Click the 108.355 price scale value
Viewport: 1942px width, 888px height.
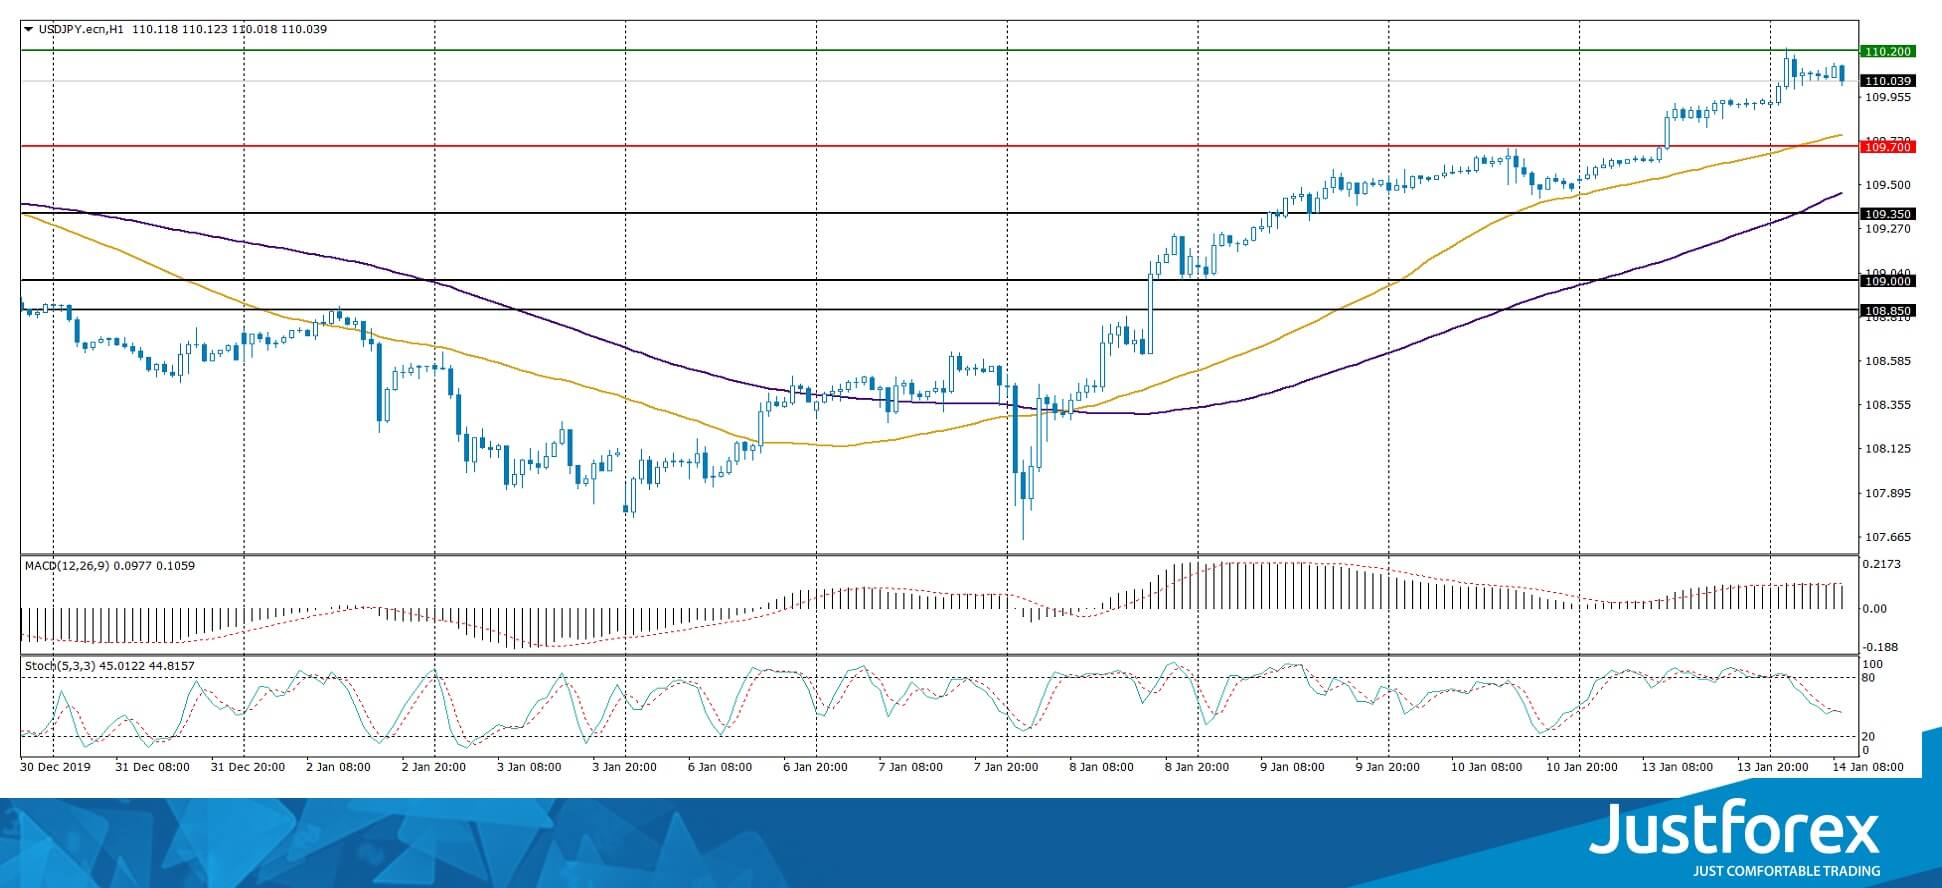(x=1888, y=405)
